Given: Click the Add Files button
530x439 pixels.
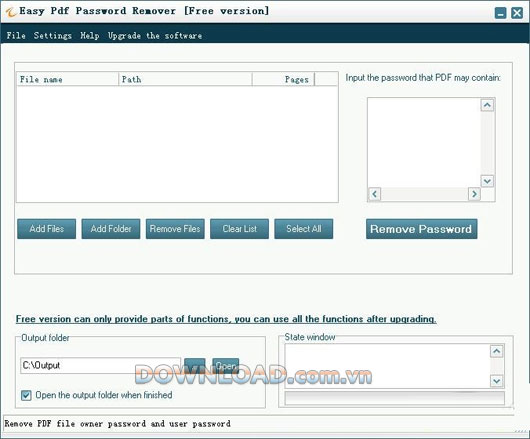Looking at the screenshot, I should tap(47, 229).
